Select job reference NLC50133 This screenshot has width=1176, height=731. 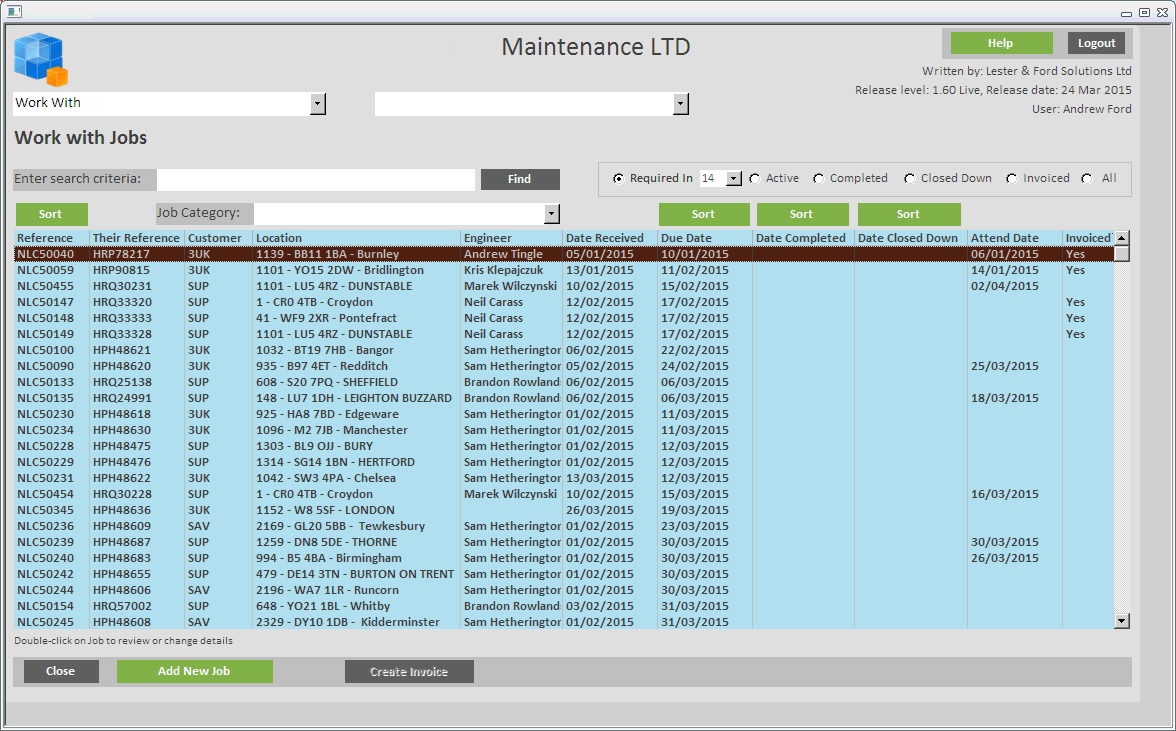pos(46,382)
